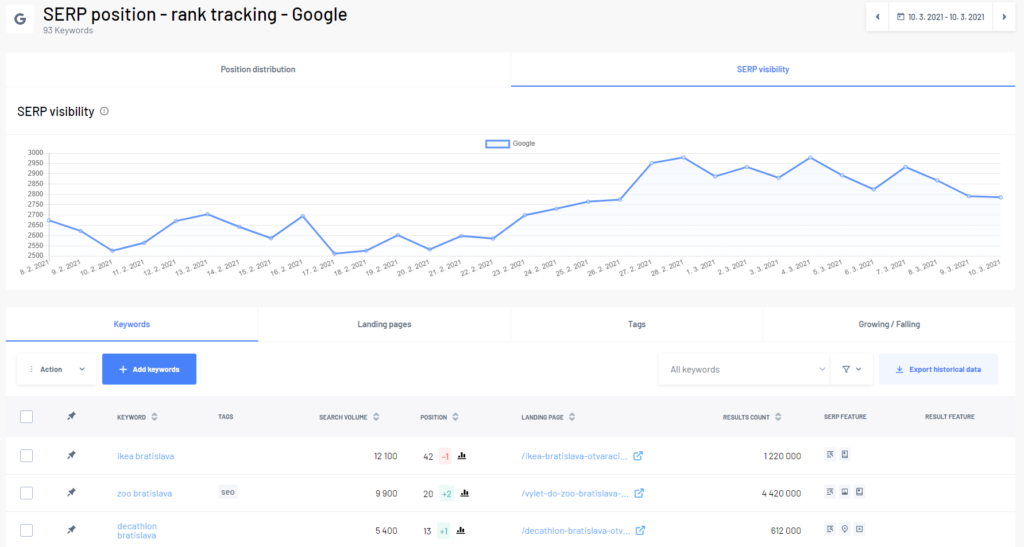Viewport: 1024px width, 547px height.
Task: Open the Landing pages tab
Action: 384,324
